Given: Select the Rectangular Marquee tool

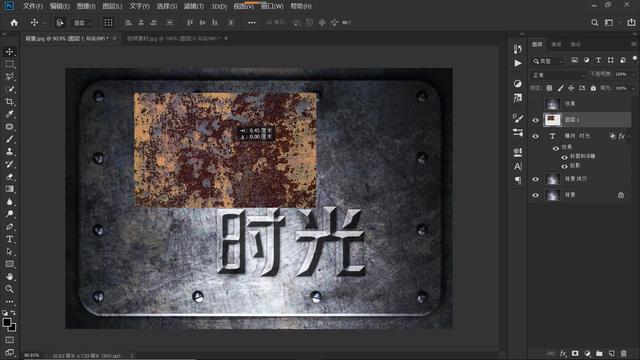Looking at the screenshot, I should [x=9, y=64].
